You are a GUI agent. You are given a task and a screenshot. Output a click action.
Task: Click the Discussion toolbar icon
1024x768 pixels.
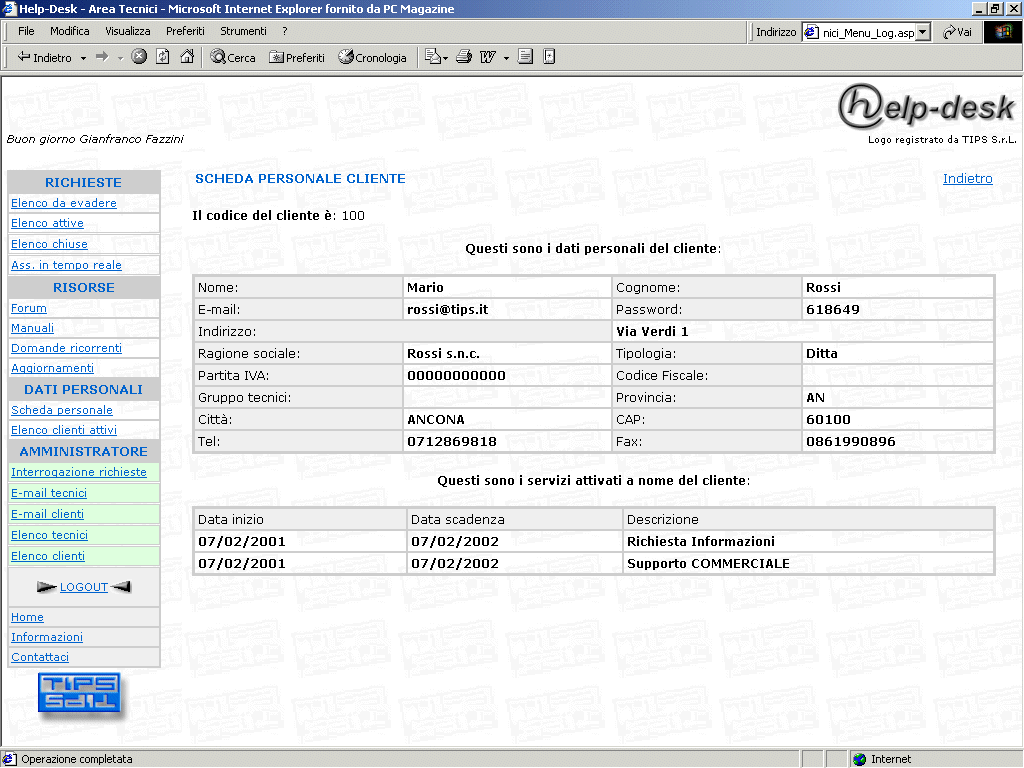pos(525,57)
